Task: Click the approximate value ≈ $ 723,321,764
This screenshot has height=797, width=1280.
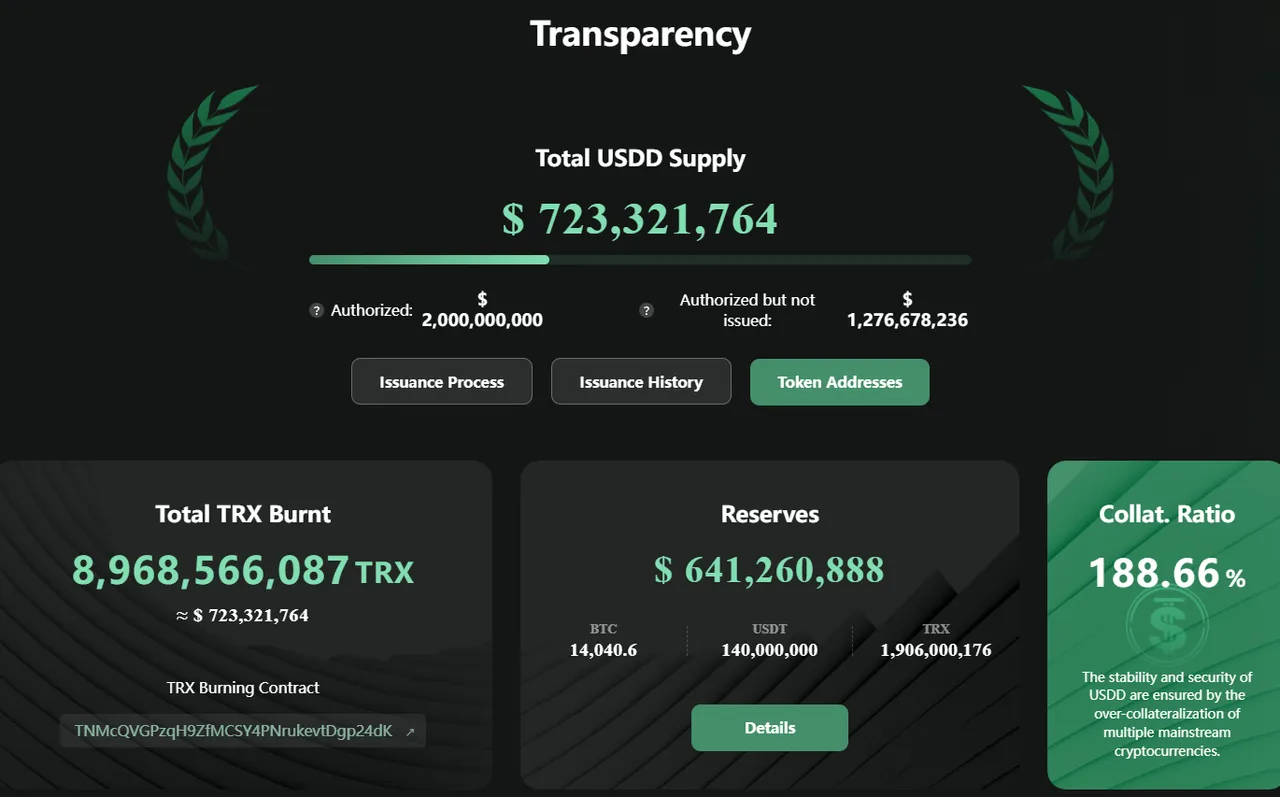Action: point(242,615)
